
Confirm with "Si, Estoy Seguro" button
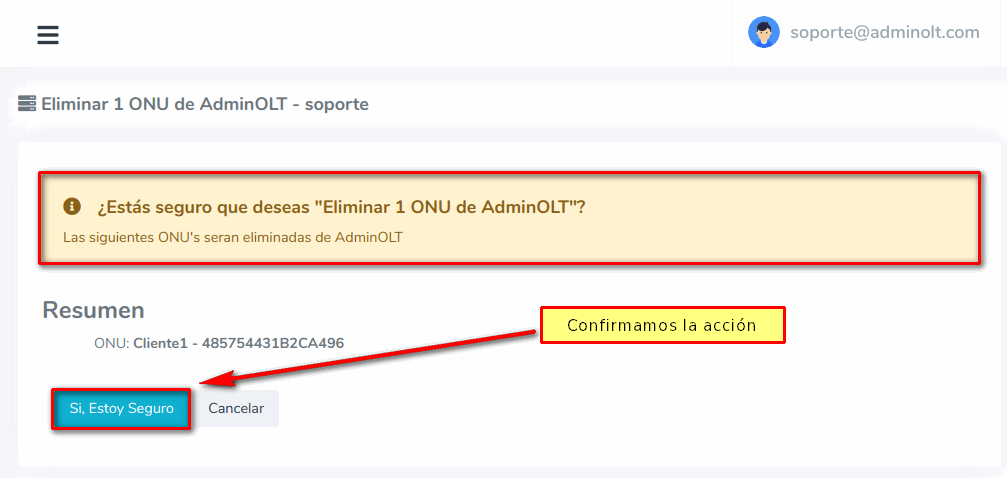[x=121, y=408]
